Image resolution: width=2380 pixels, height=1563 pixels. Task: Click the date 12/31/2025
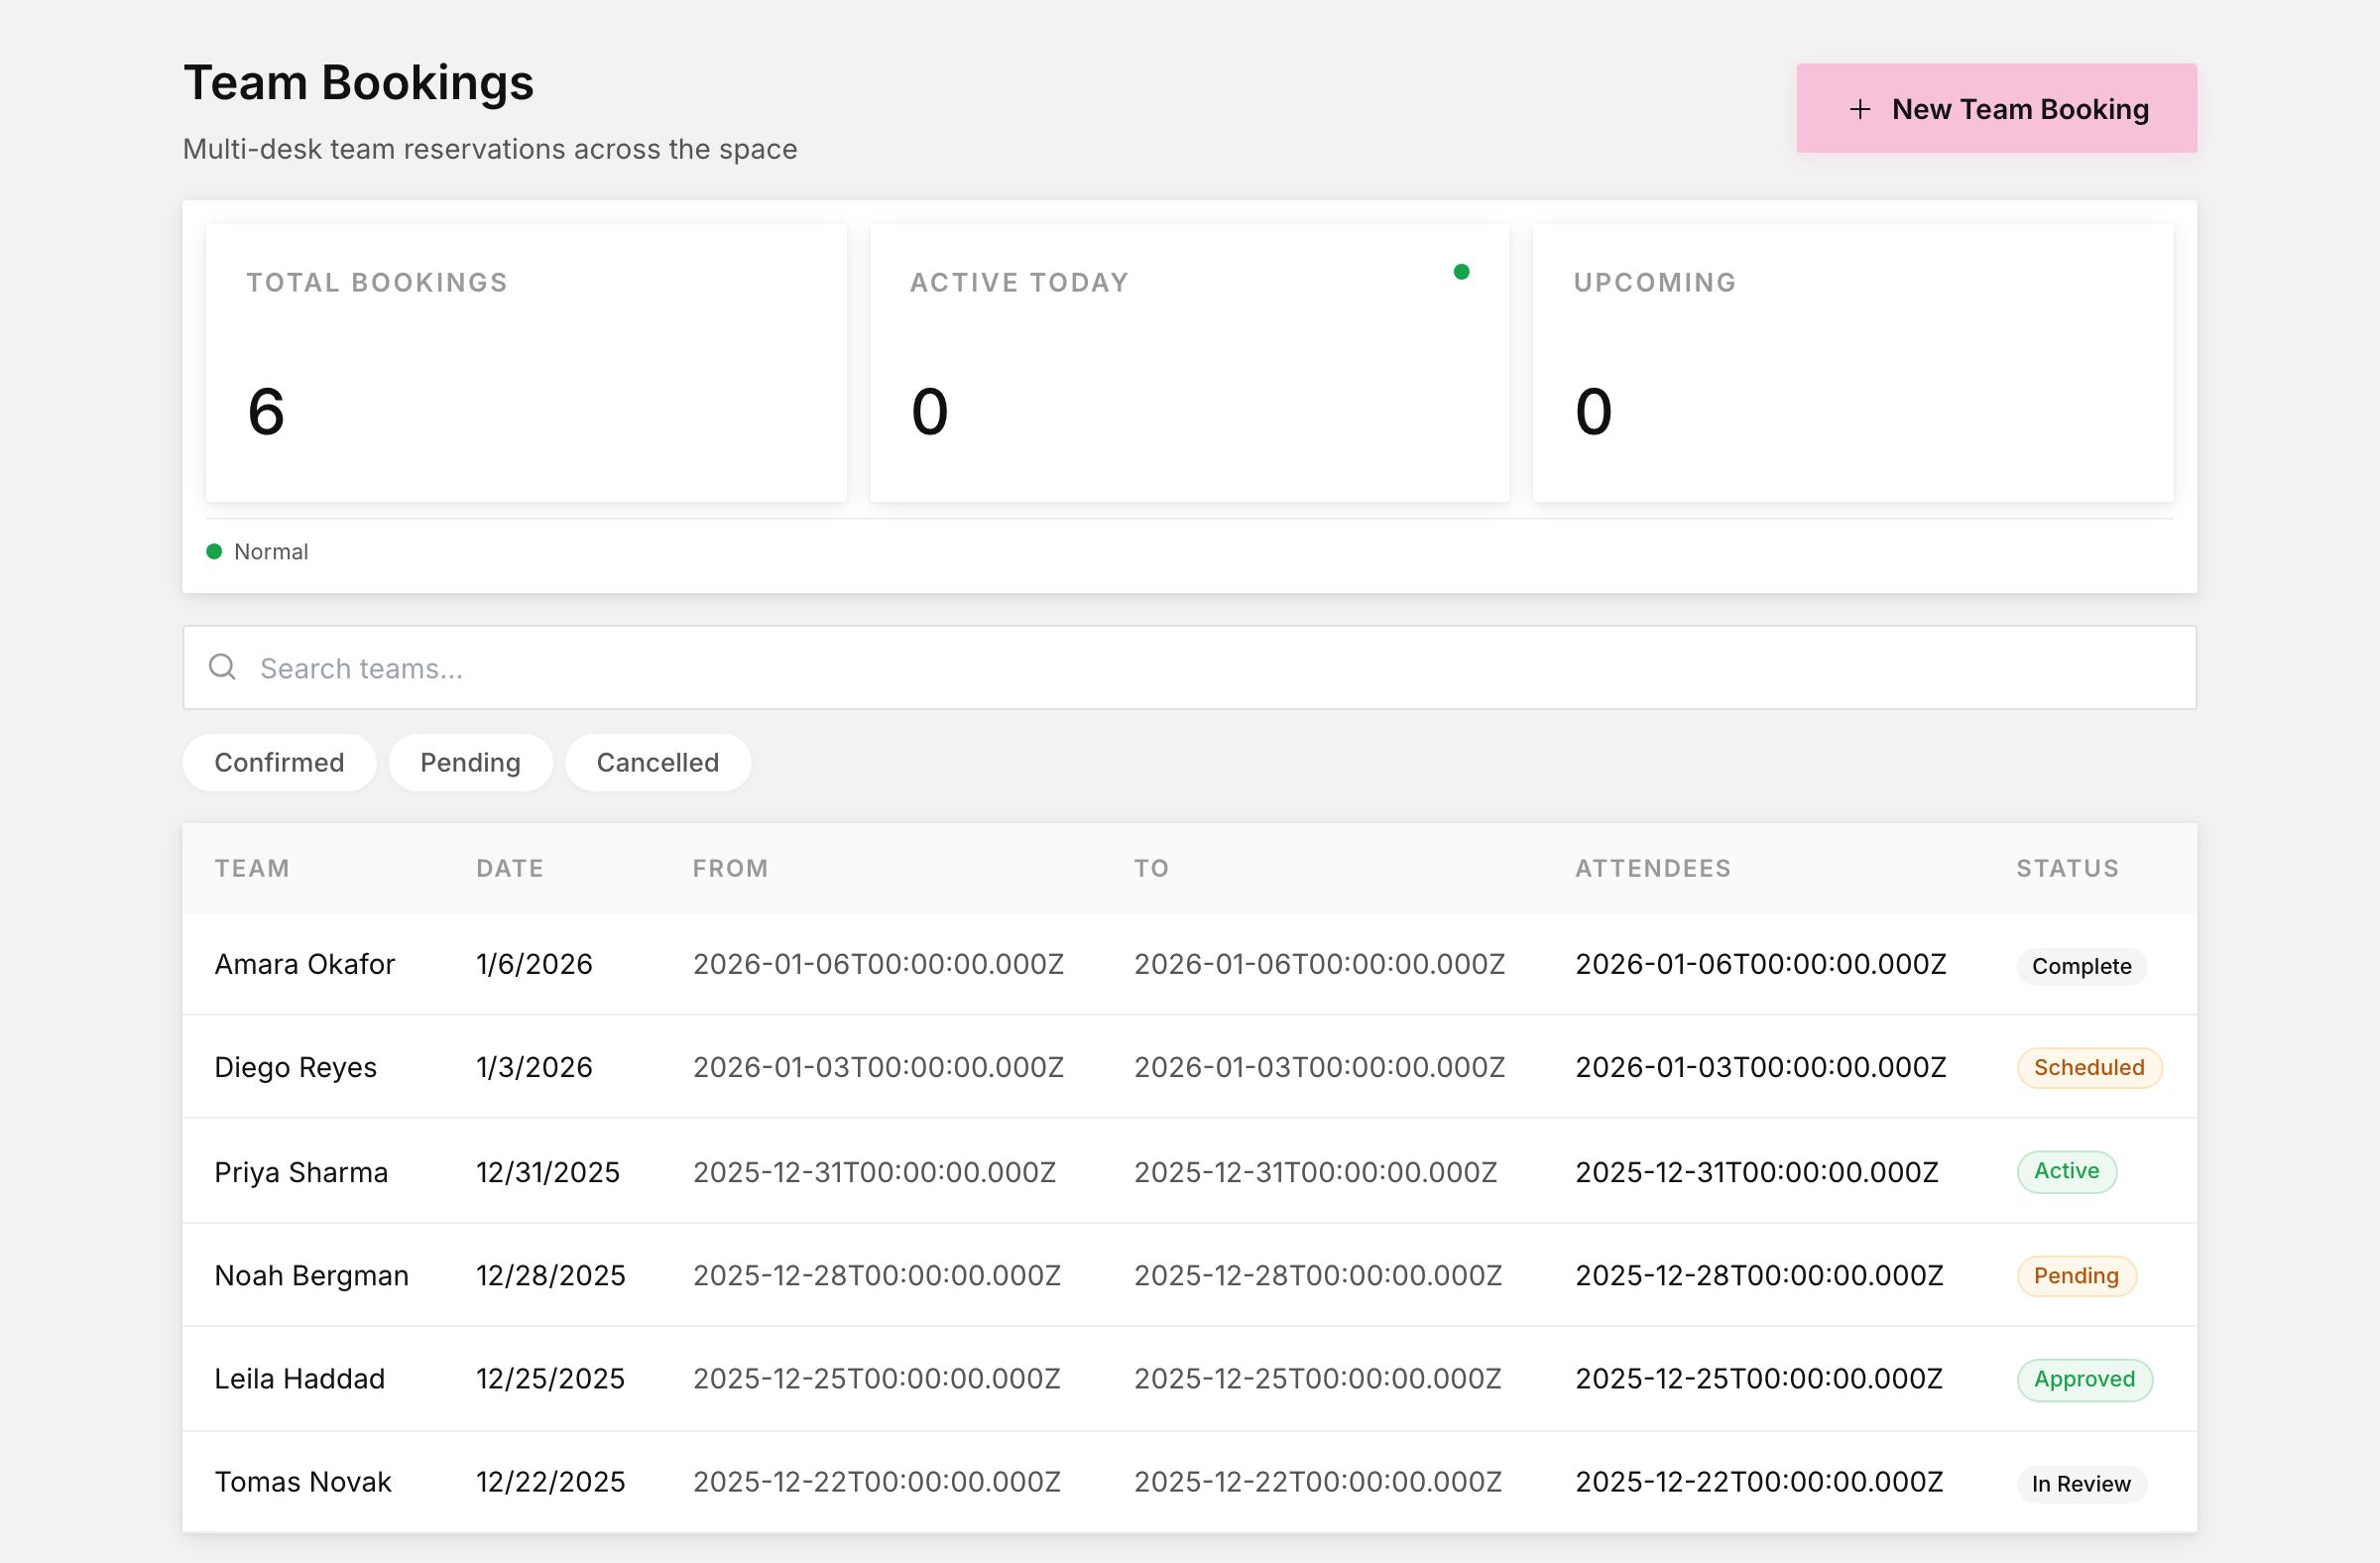(x=548, y=1172)
